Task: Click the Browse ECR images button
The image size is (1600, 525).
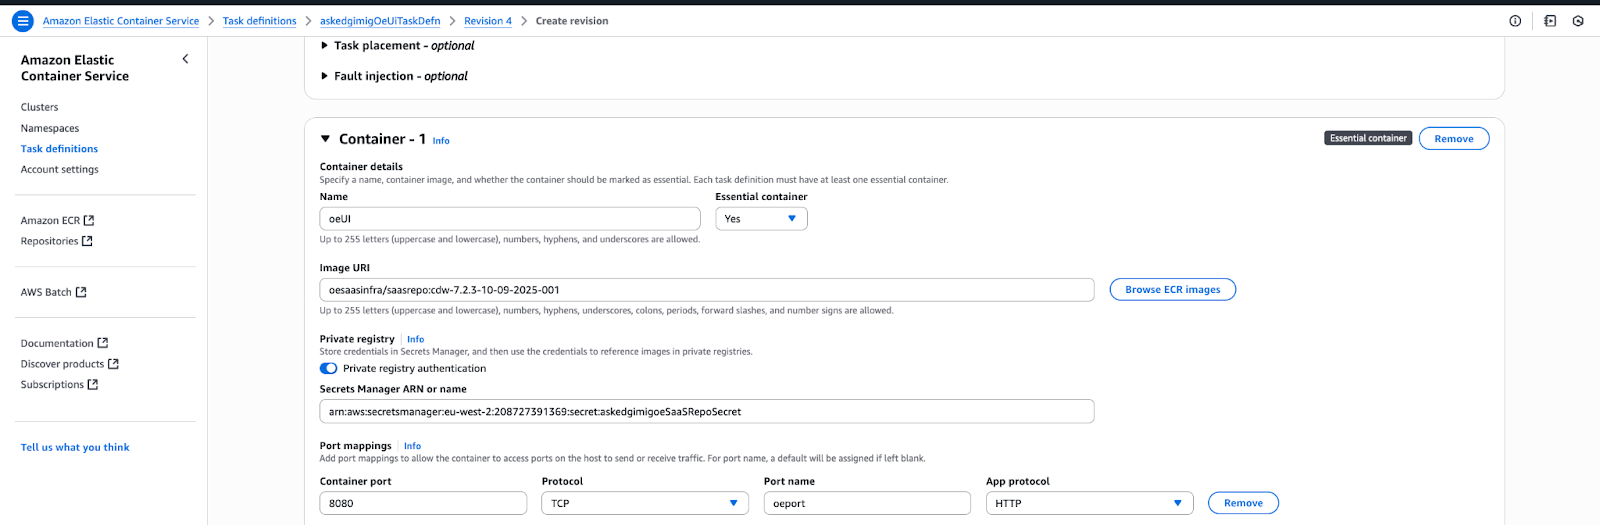Action: 1172,290
